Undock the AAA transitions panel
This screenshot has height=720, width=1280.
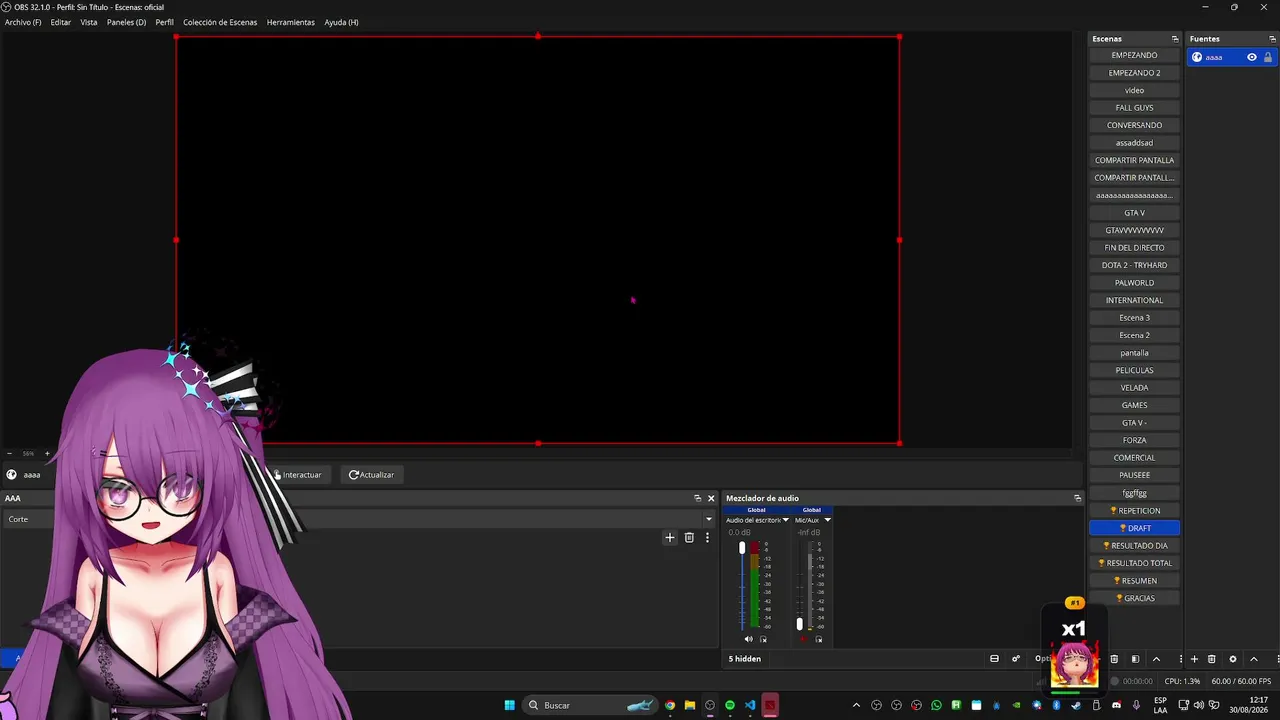[698, 498]
